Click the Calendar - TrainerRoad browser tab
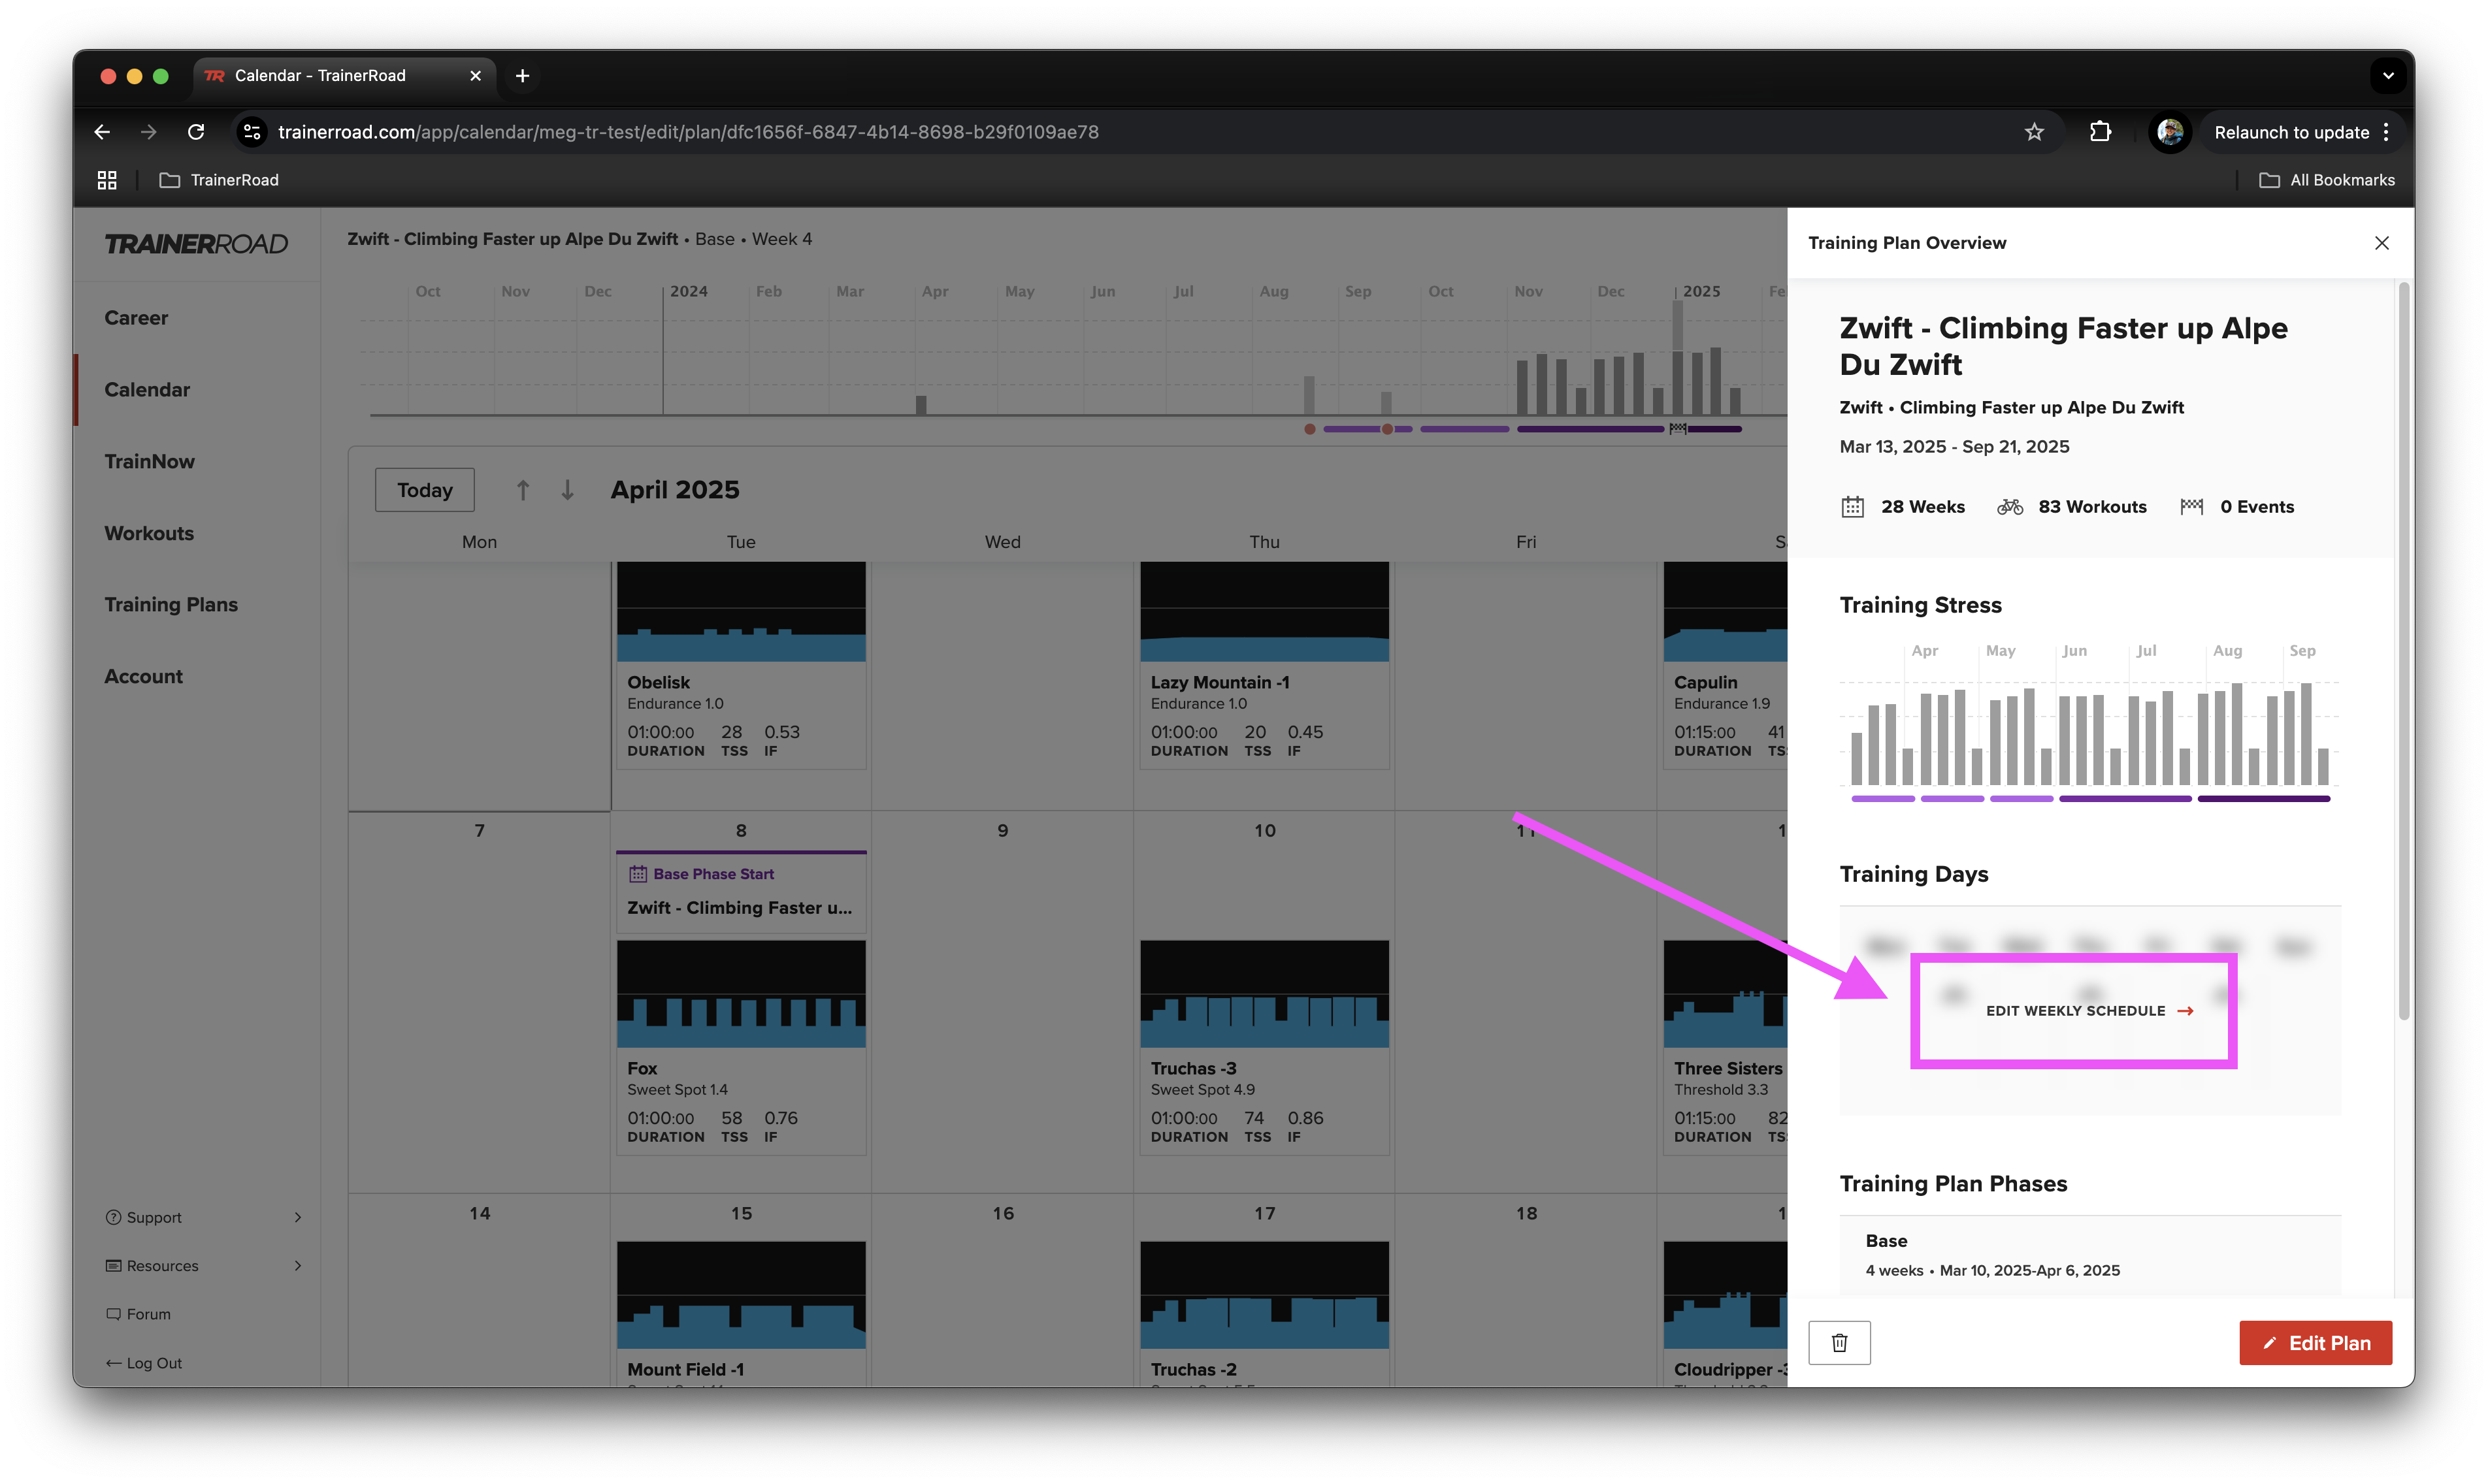The width and height of the screenshot is (2488, 1484). pos(343,75)
